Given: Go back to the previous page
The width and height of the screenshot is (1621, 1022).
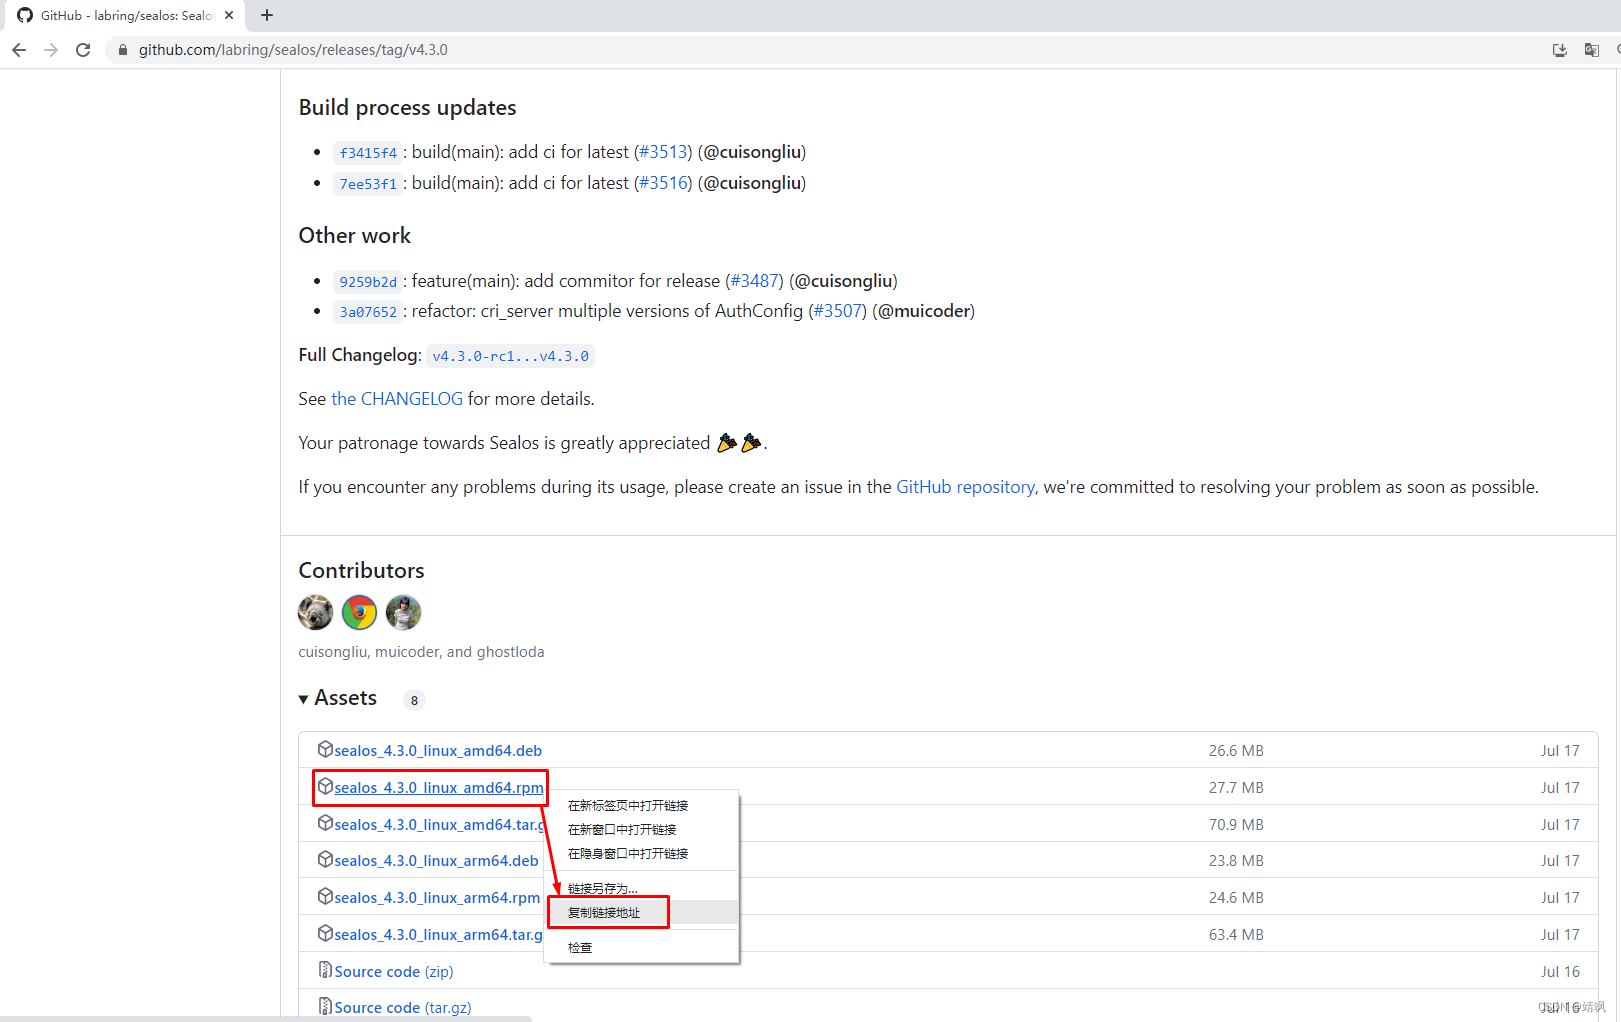Looking at the screenshot, I should tap(19, 50).
